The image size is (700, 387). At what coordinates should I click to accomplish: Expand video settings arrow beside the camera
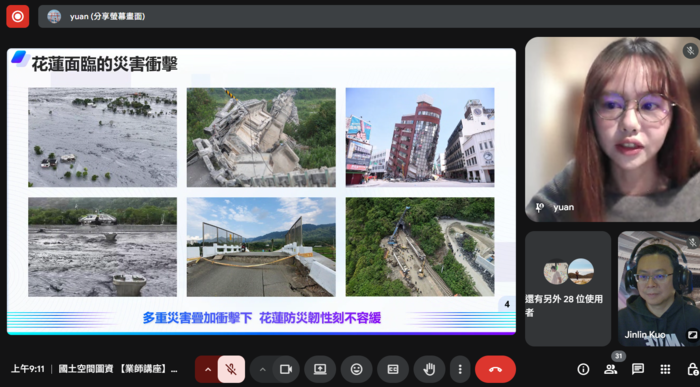262,369
